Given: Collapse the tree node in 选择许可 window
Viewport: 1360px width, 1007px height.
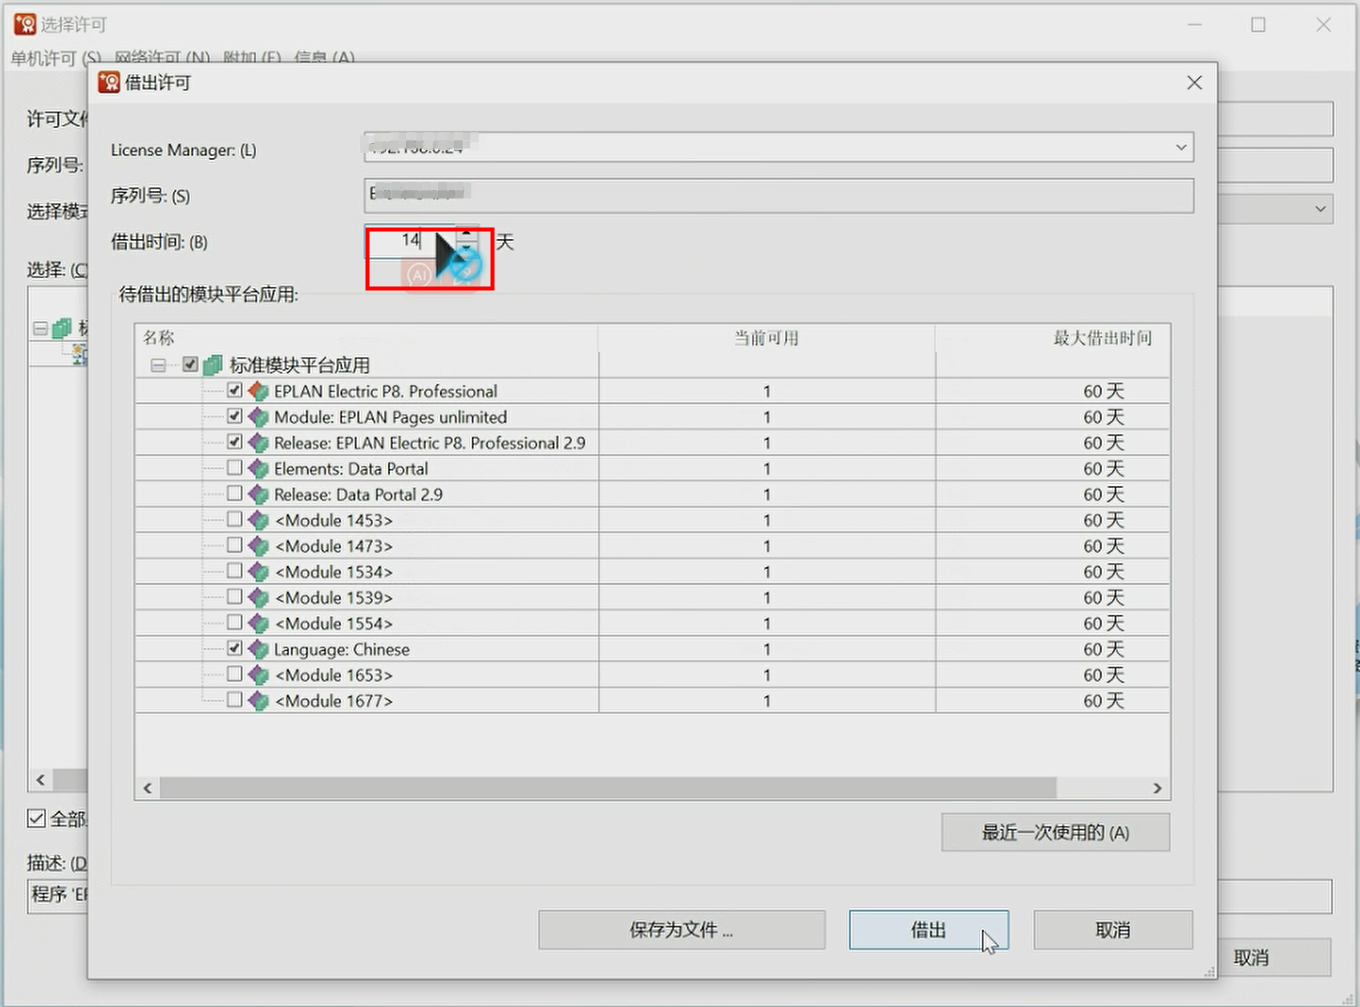Looking at the screenshot, I should [40, 328].
